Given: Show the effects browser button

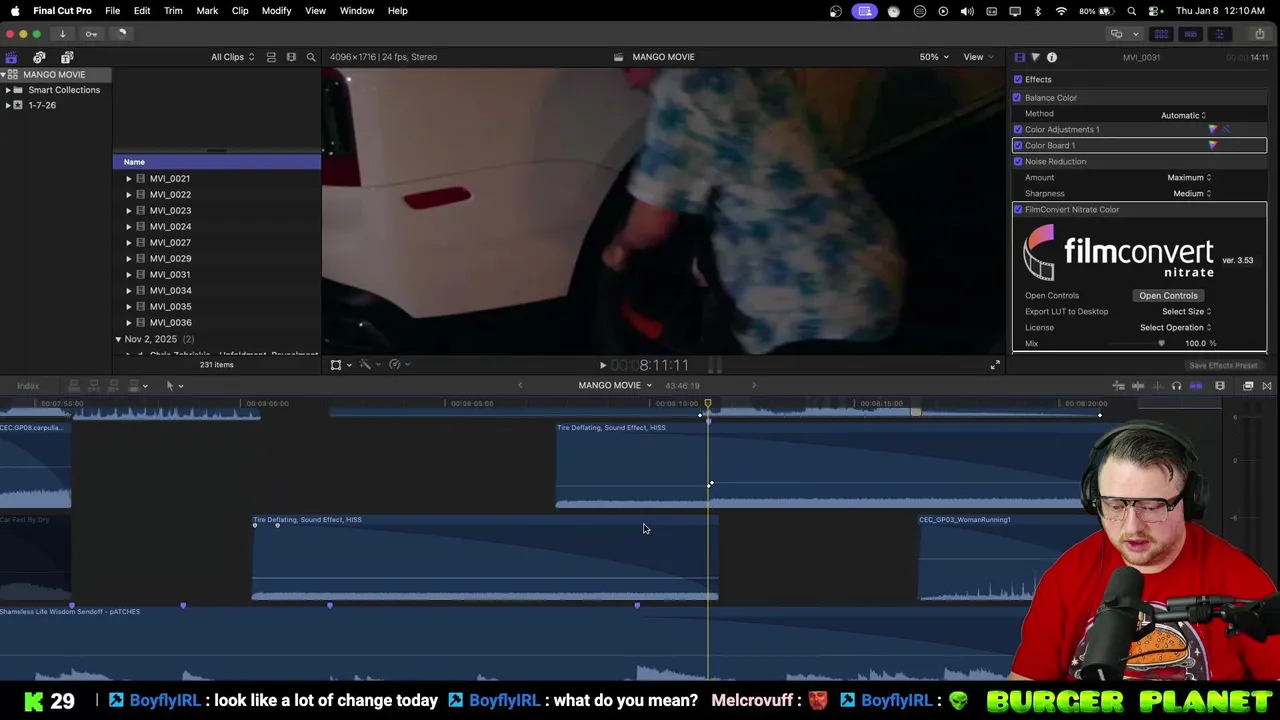Looking at the screenshot, I should [1248, 386].
